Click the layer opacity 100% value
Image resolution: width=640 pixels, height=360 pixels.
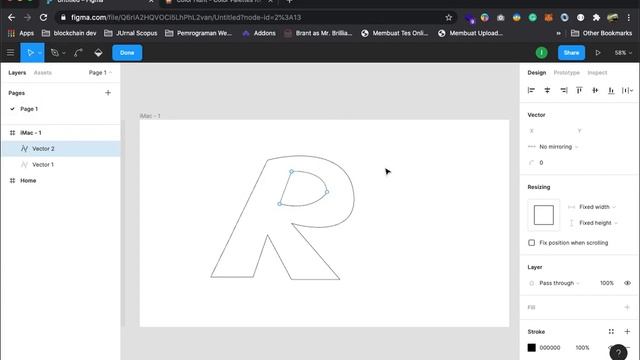coord(607,283)
